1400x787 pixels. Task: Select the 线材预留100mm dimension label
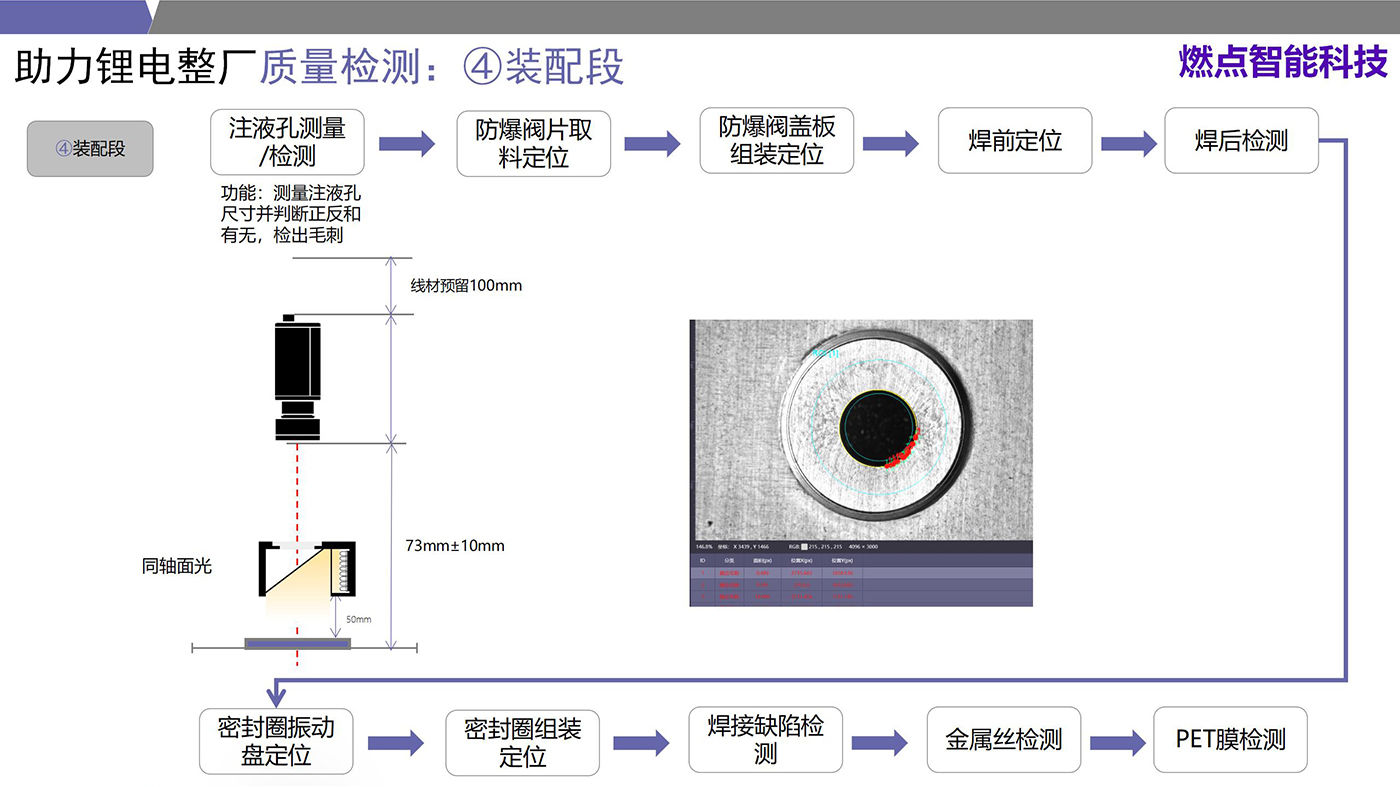click(466, 286)
